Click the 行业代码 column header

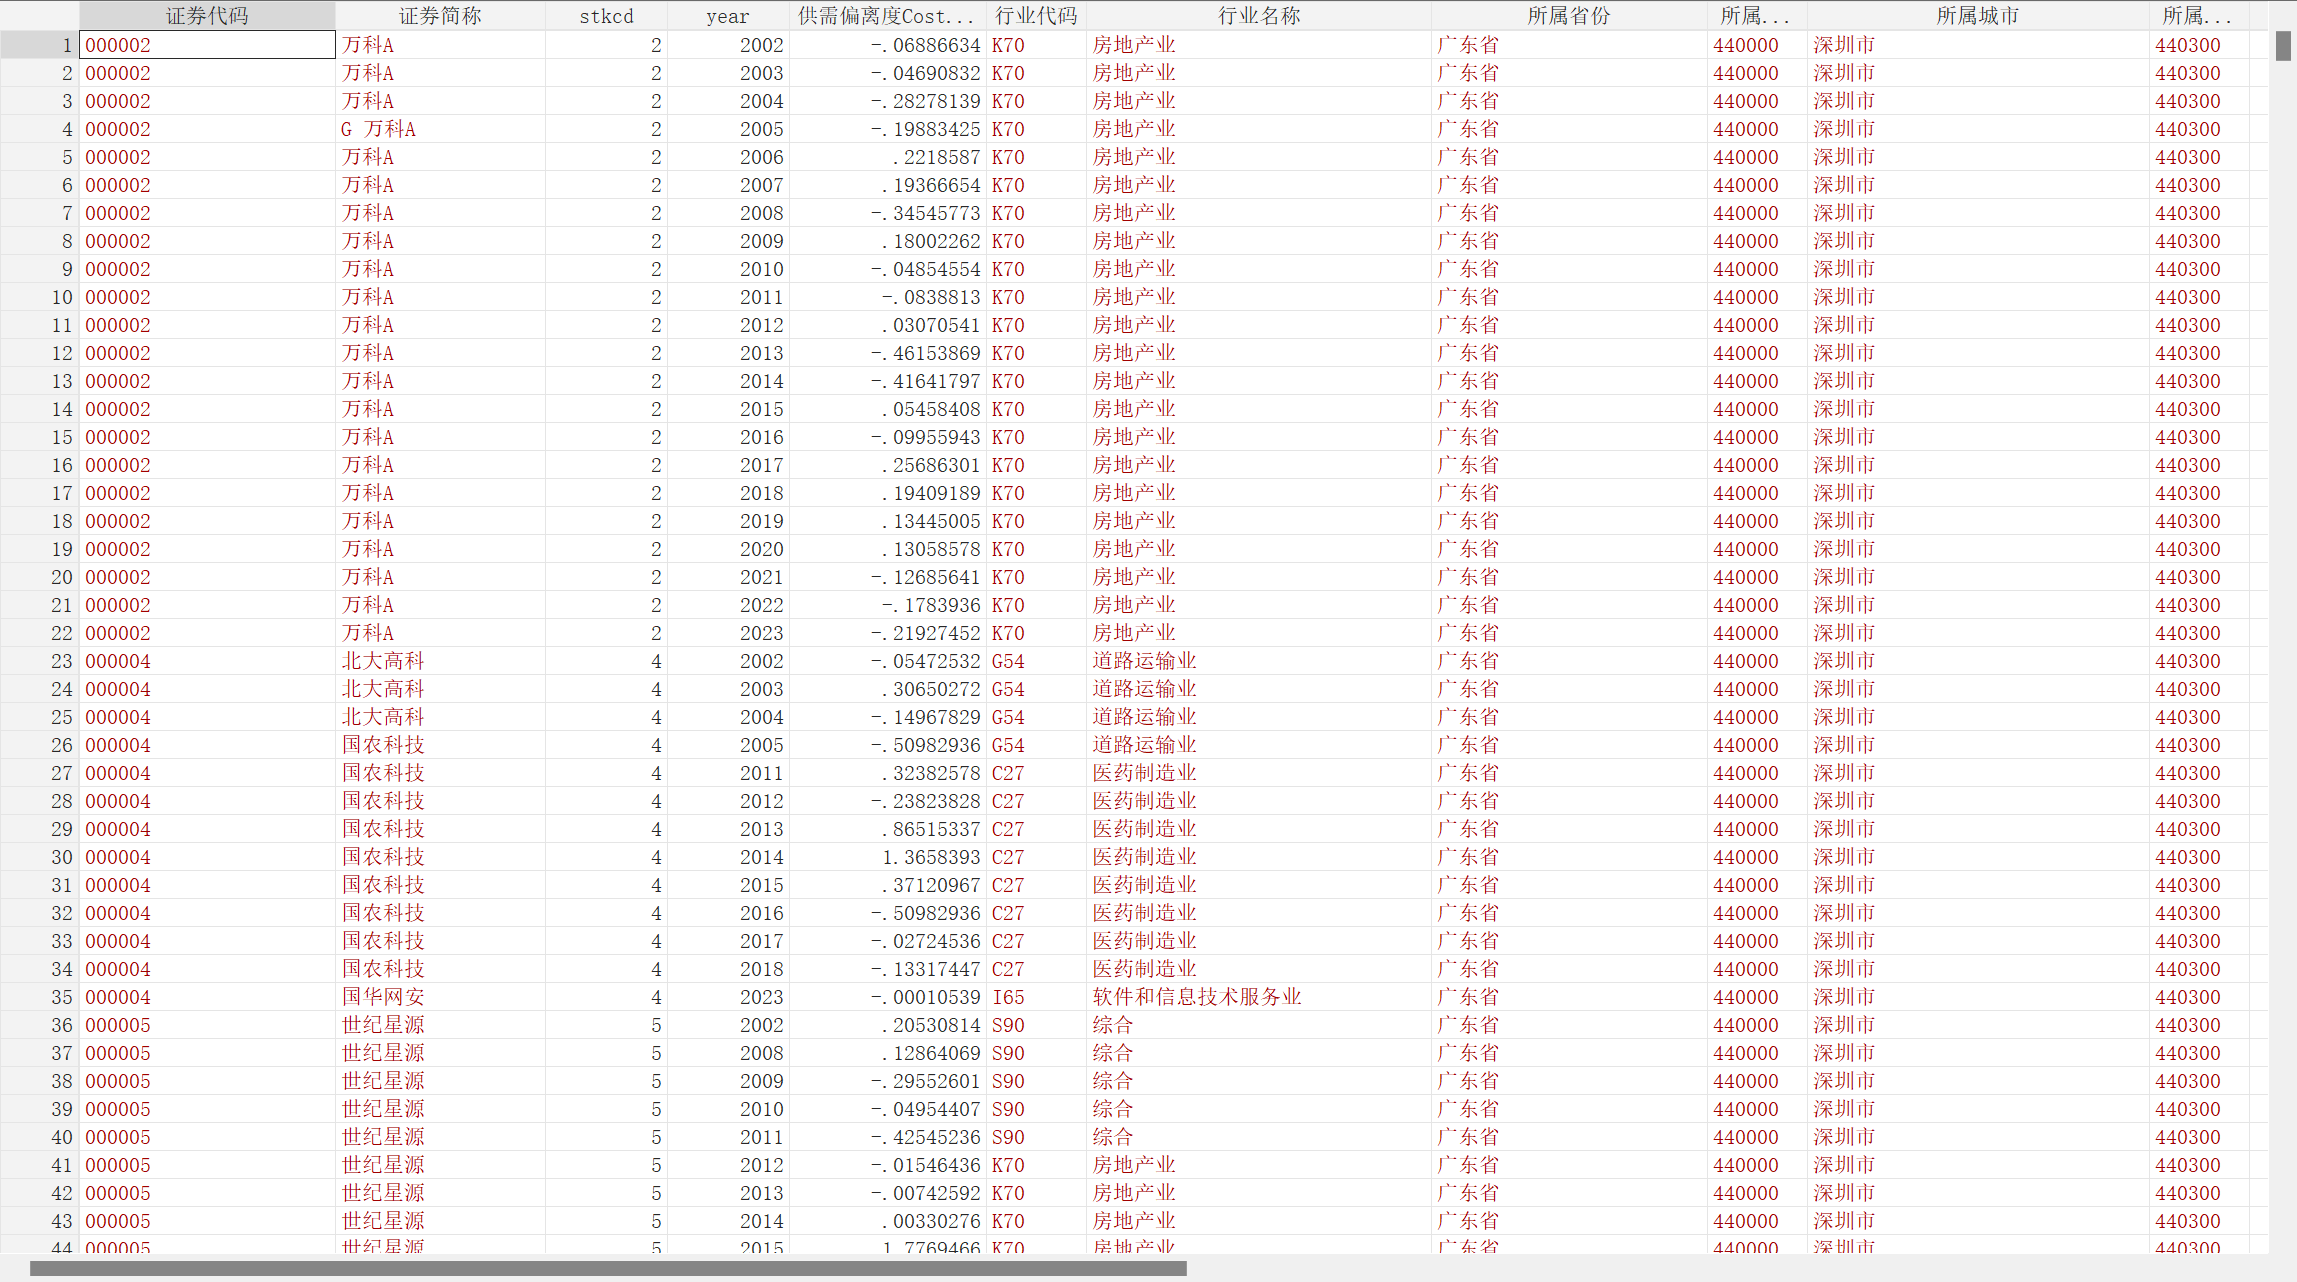click(1036, 16)
